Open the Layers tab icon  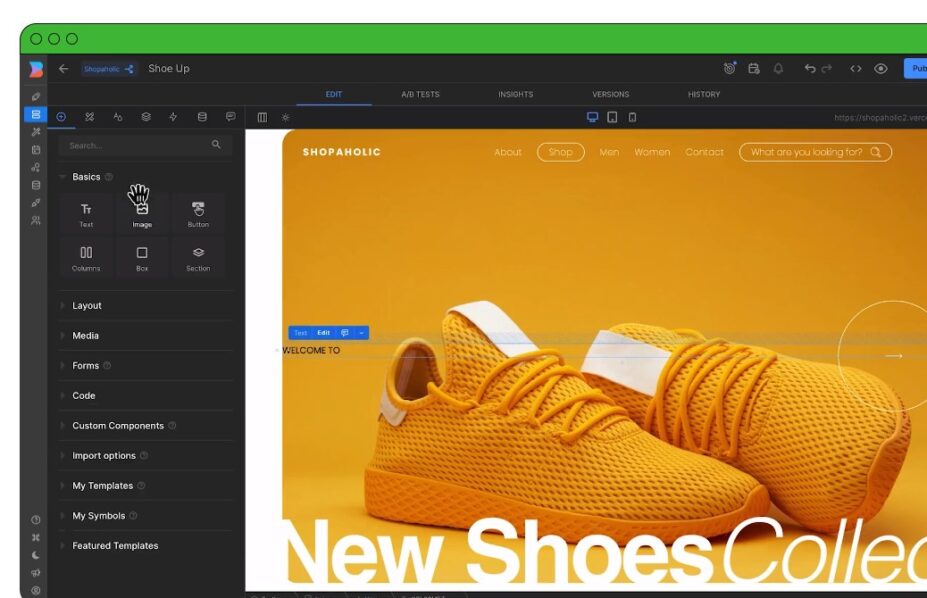click(146, 117)
